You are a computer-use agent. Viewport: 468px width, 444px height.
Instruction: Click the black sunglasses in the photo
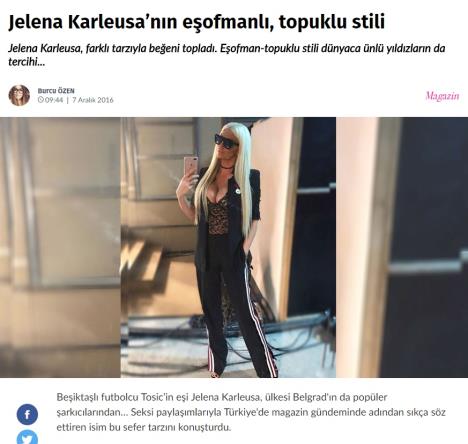(226, 139)
